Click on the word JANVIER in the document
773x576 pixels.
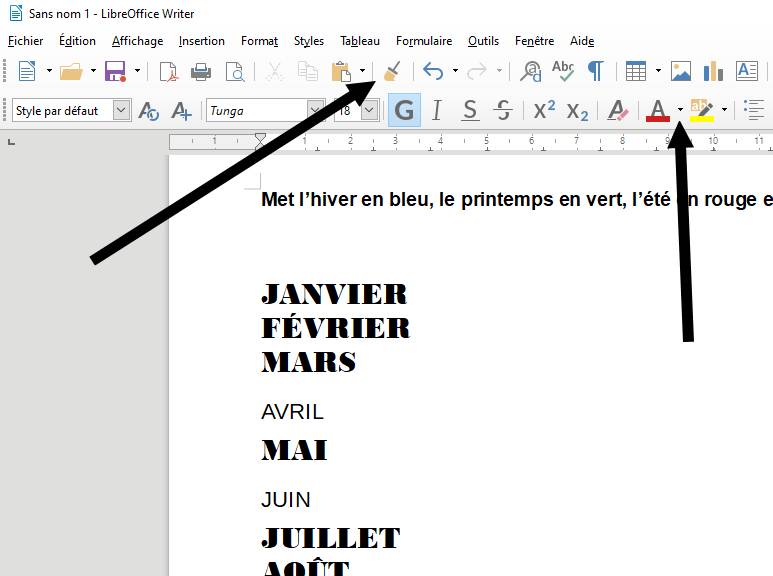tap(334, 294)
